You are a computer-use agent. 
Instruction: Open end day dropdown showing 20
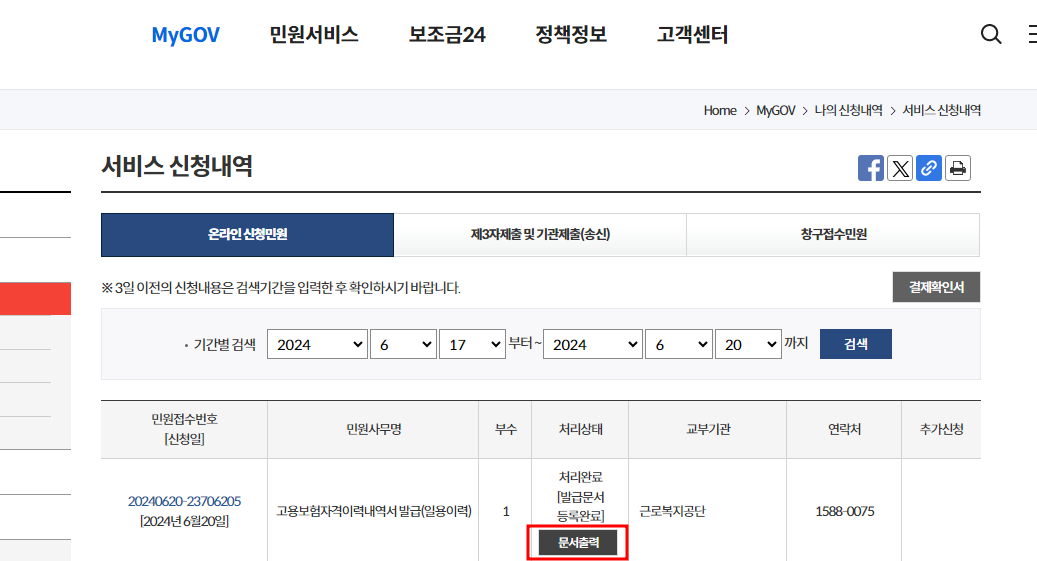pyautogui.click(x=748, y=344)
